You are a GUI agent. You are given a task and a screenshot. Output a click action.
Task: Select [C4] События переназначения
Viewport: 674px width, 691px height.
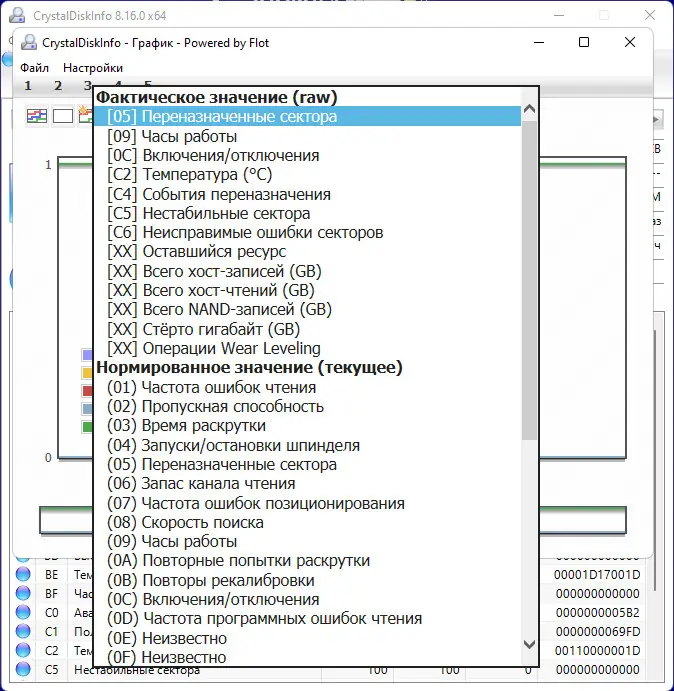click(307, 194)
